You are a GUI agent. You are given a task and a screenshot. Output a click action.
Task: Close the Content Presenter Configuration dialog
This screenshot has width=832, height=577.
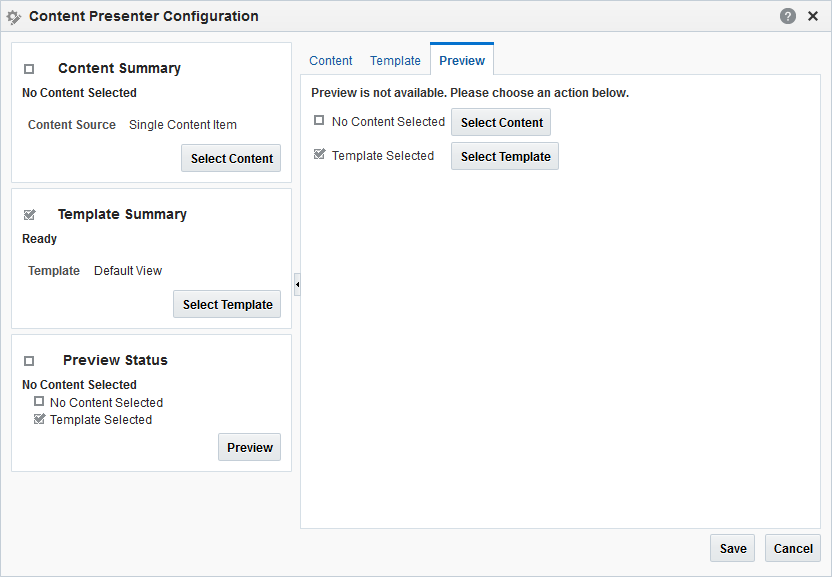[x=813, y=16]
